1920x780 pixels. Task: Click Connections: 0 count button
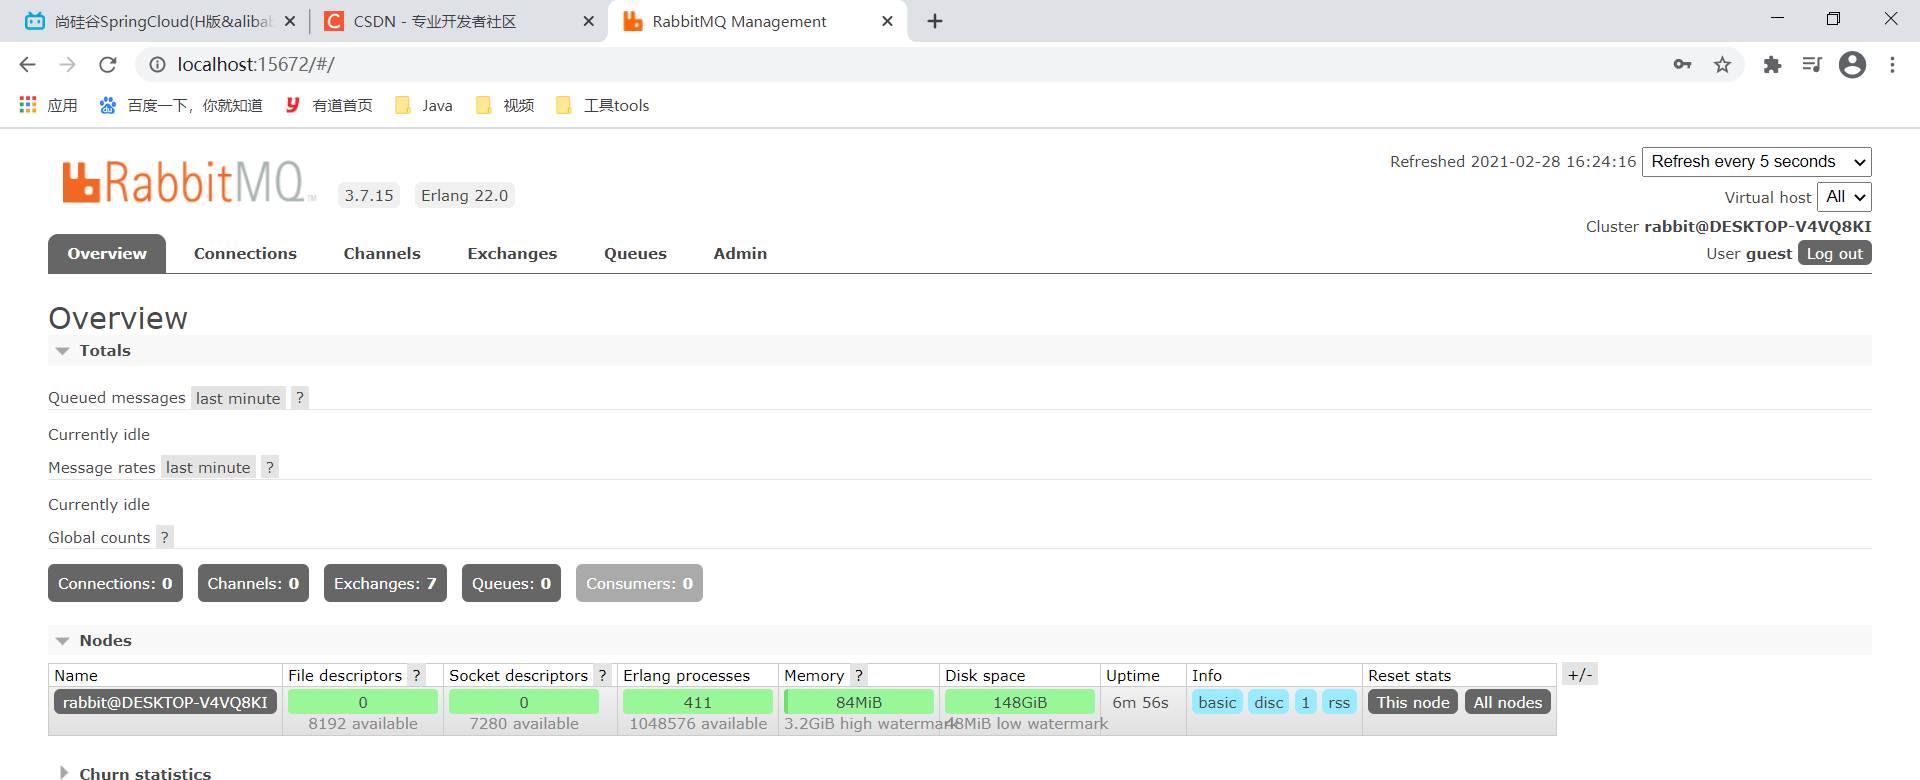point(115,584)
